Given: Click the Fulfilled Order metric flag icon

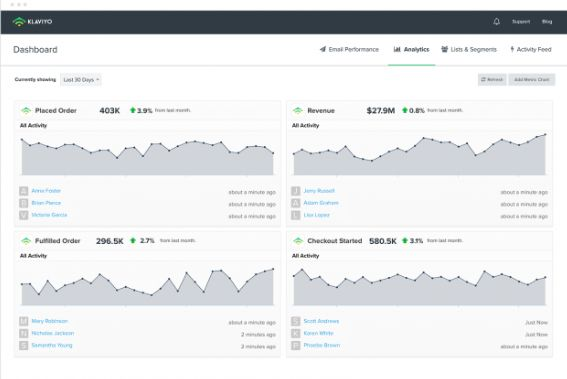Looking at the screenshot, I should point(26,241).
